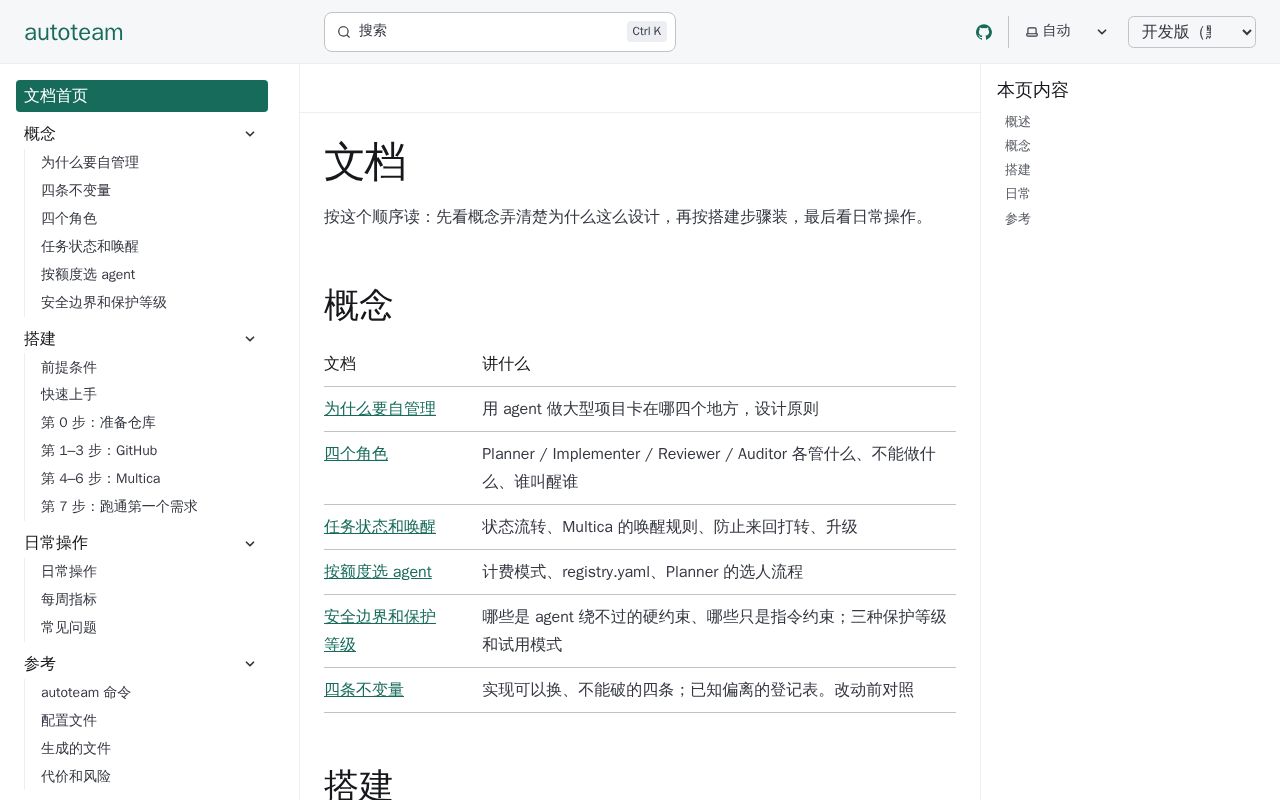Follow the 四条不变量 table link
The width and height of the screenshot is (1280, 800).
[364, 690]
